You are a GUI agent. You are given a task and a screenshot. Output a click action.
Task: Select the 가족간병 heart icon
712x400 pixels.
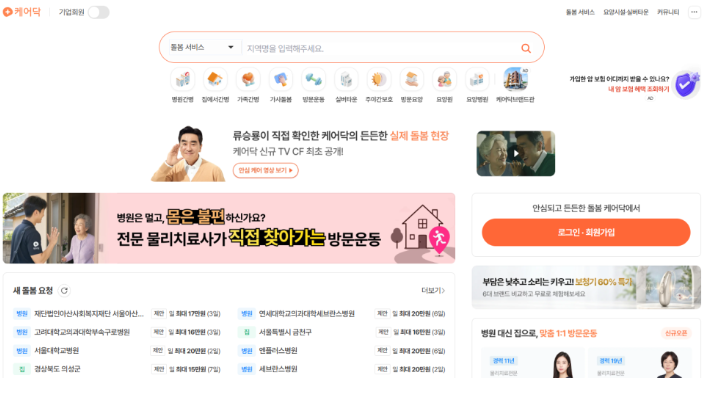point(248,79)
